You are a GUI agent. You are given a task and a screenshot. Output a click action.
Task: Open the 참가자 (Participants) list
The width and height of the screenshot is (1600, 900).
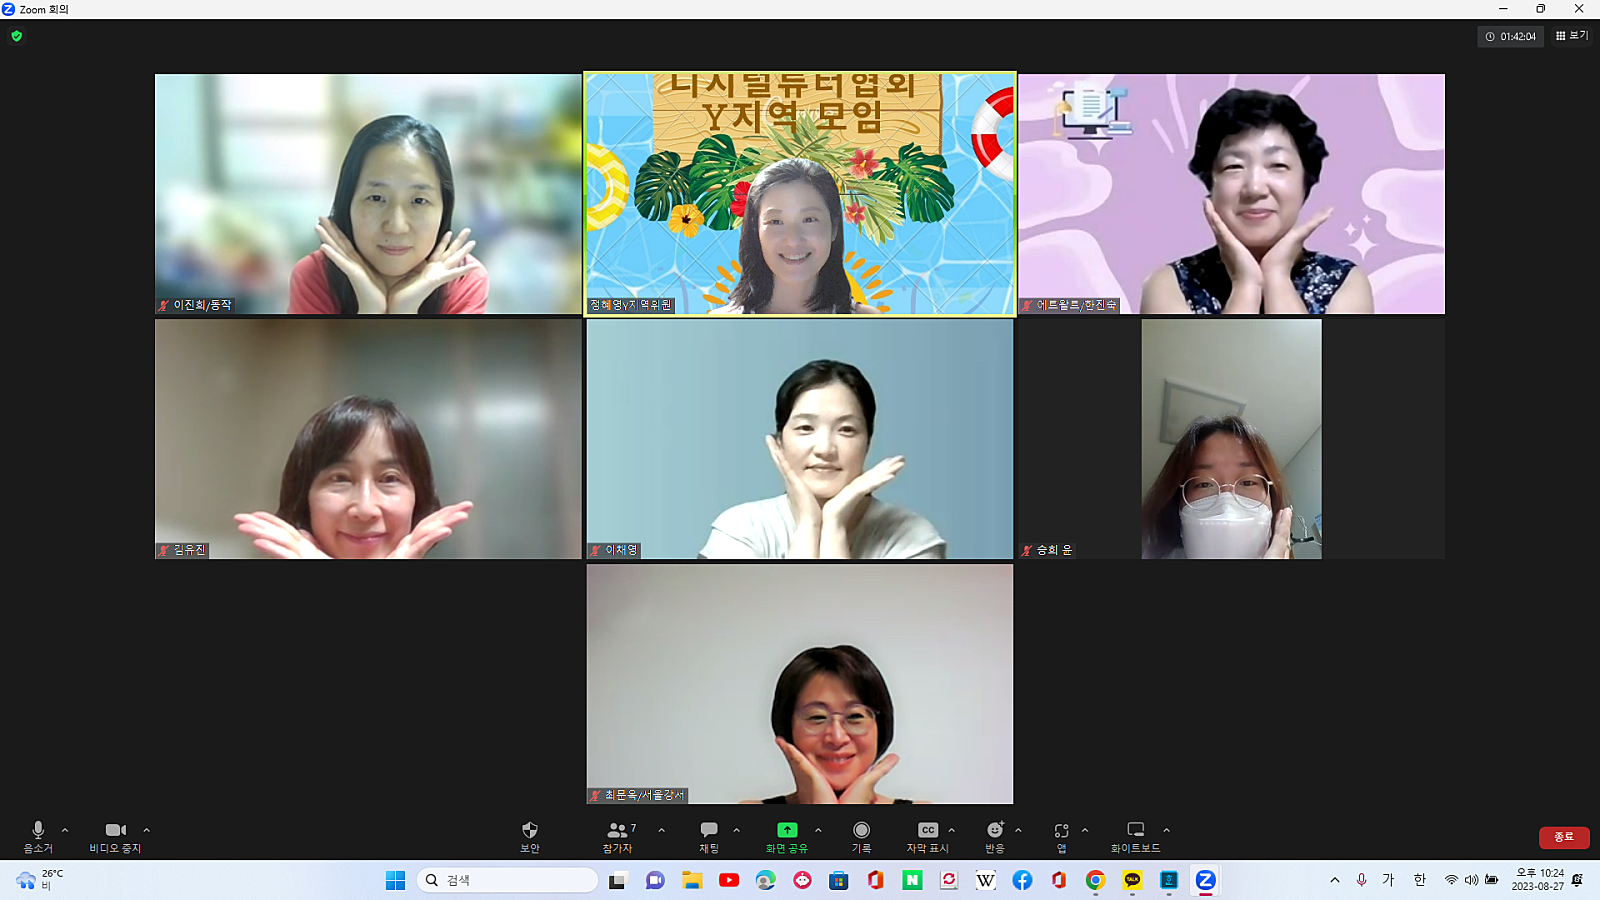tap(618, 831)
